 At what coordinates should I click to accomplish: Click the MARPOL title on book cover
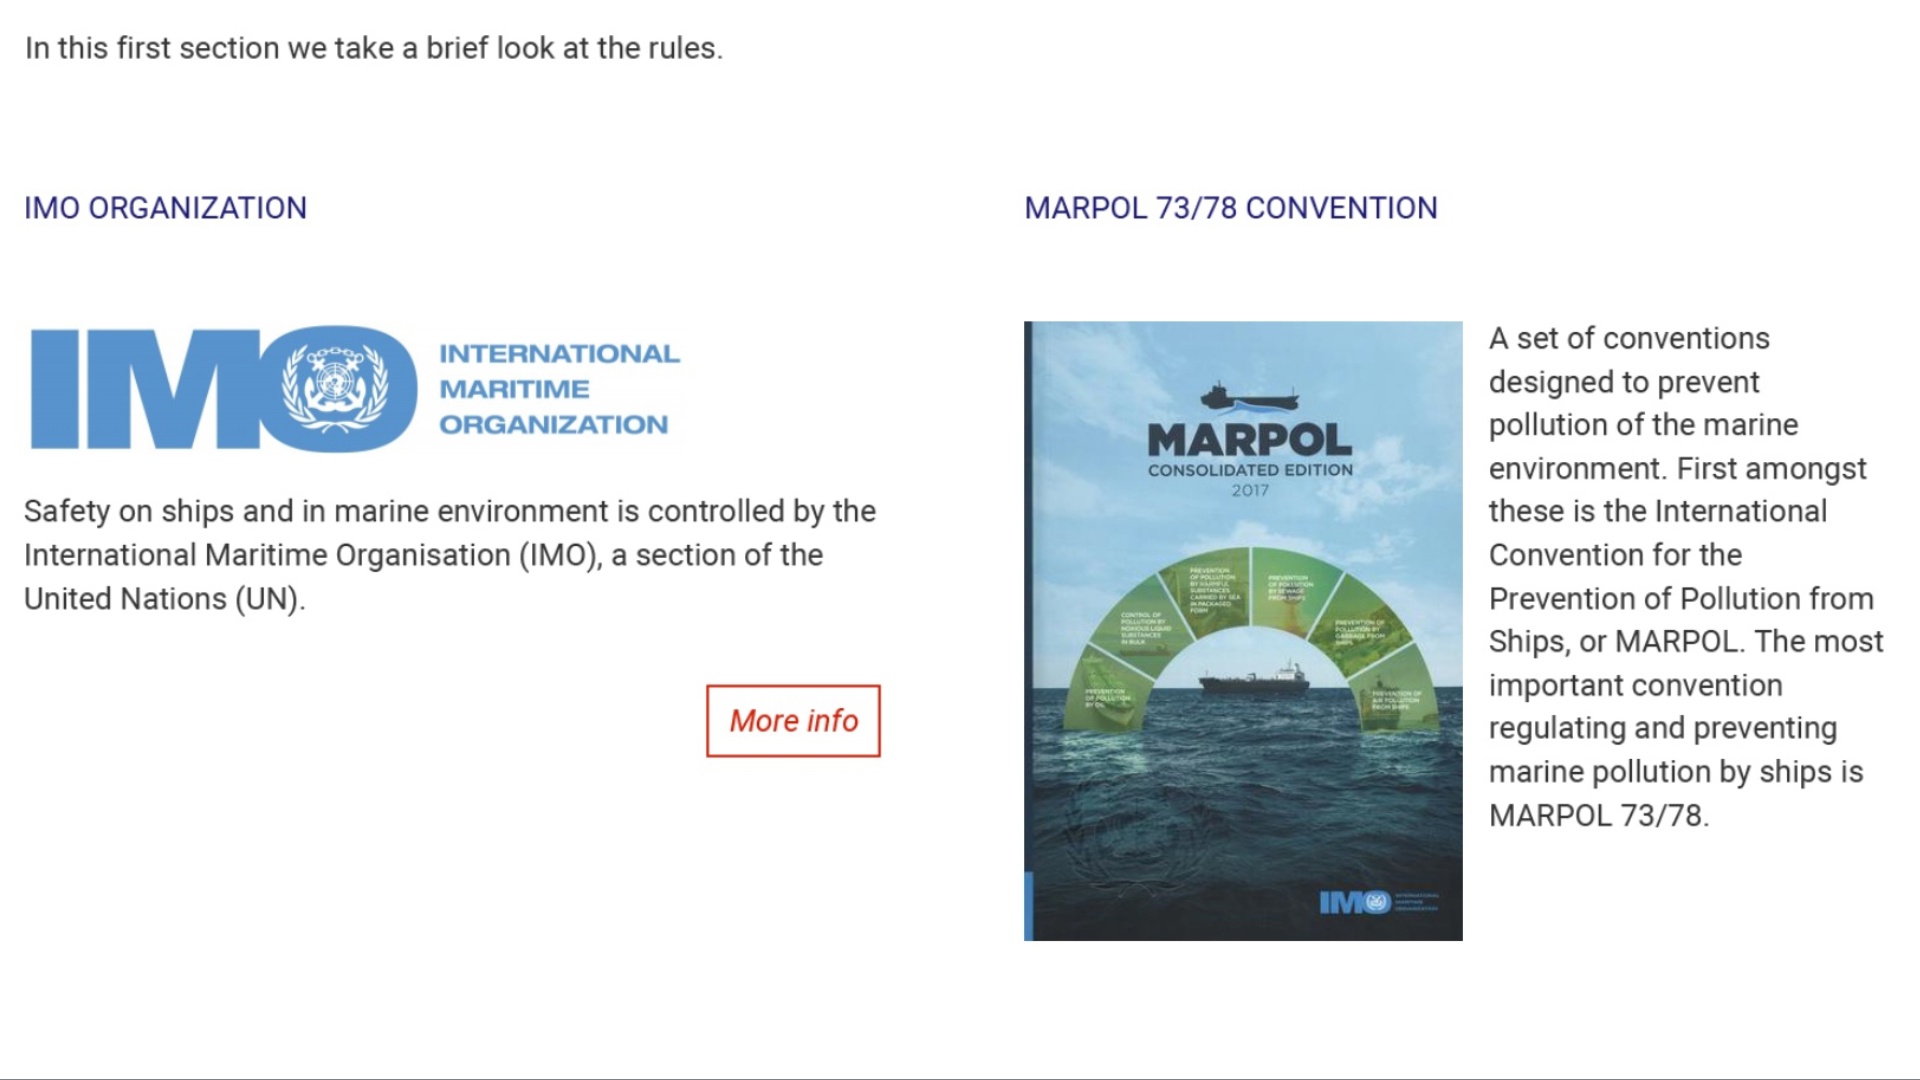coord(1249,439)
